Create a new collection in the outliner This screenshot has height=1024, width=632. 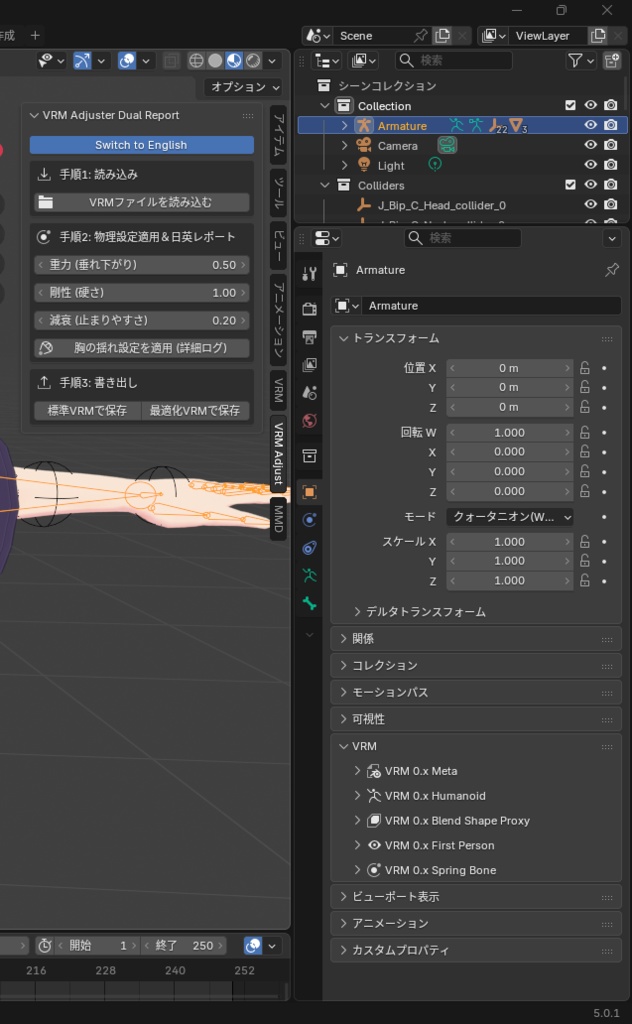[x=612, y=61]
